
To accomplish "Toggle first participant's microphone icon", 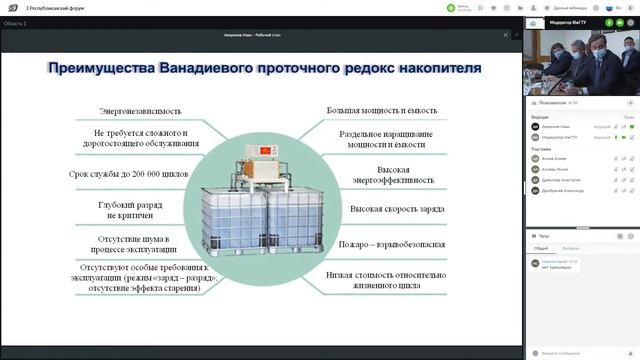I will 616,159.
